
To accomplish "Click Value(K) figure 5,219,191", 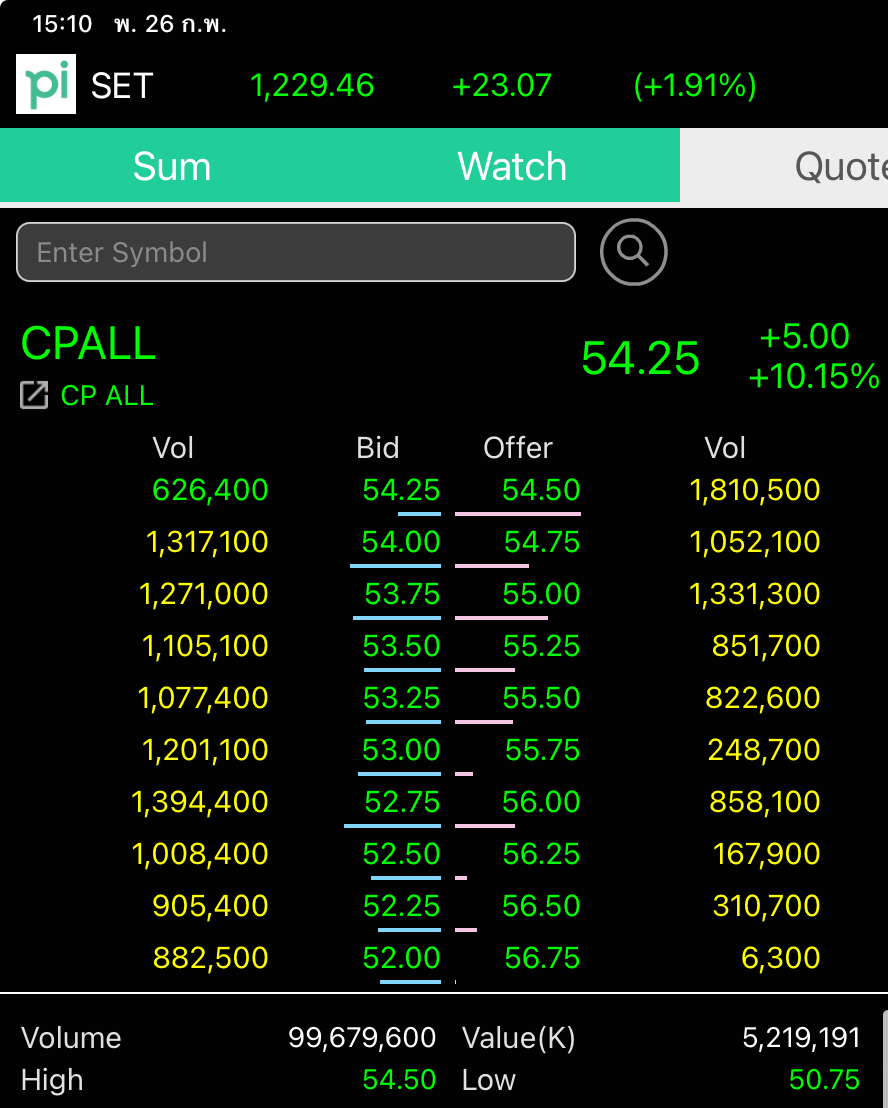I will [x=801, y=1038].
